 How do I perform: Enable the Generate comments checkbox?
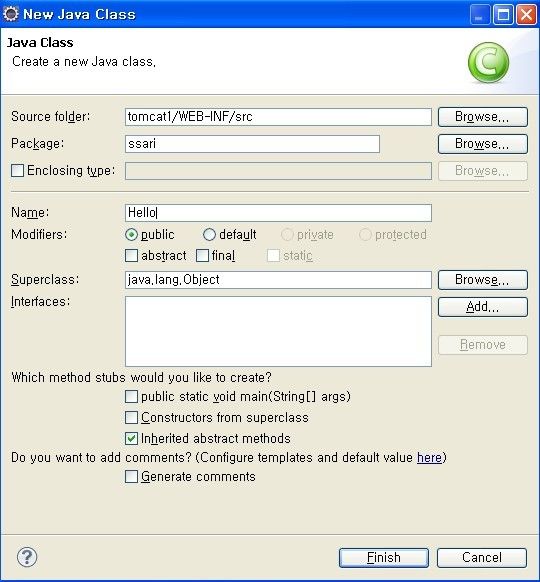pos(131,477)
